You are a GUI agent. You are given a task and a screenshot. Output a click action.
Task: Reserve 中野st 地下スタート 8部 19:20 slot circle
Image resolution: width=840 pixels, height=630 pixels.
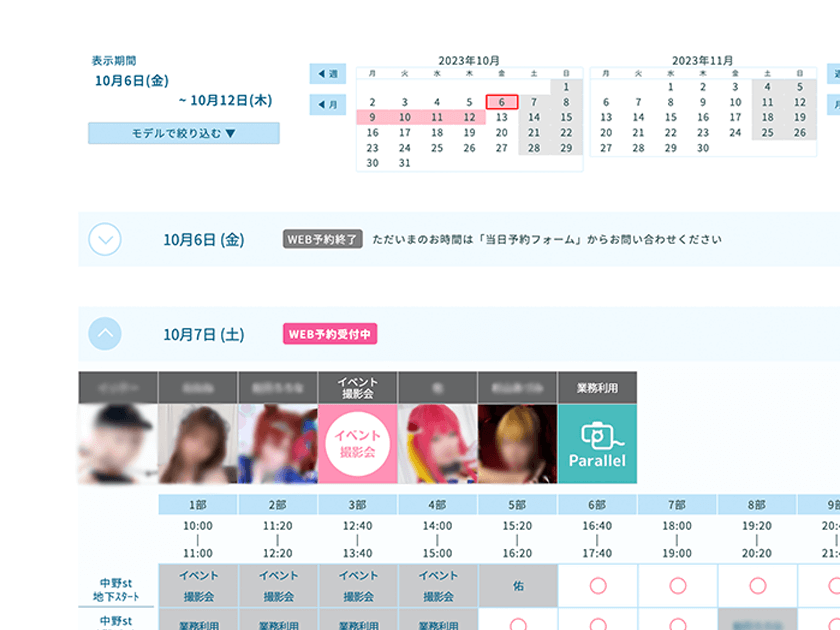(758, 586)
